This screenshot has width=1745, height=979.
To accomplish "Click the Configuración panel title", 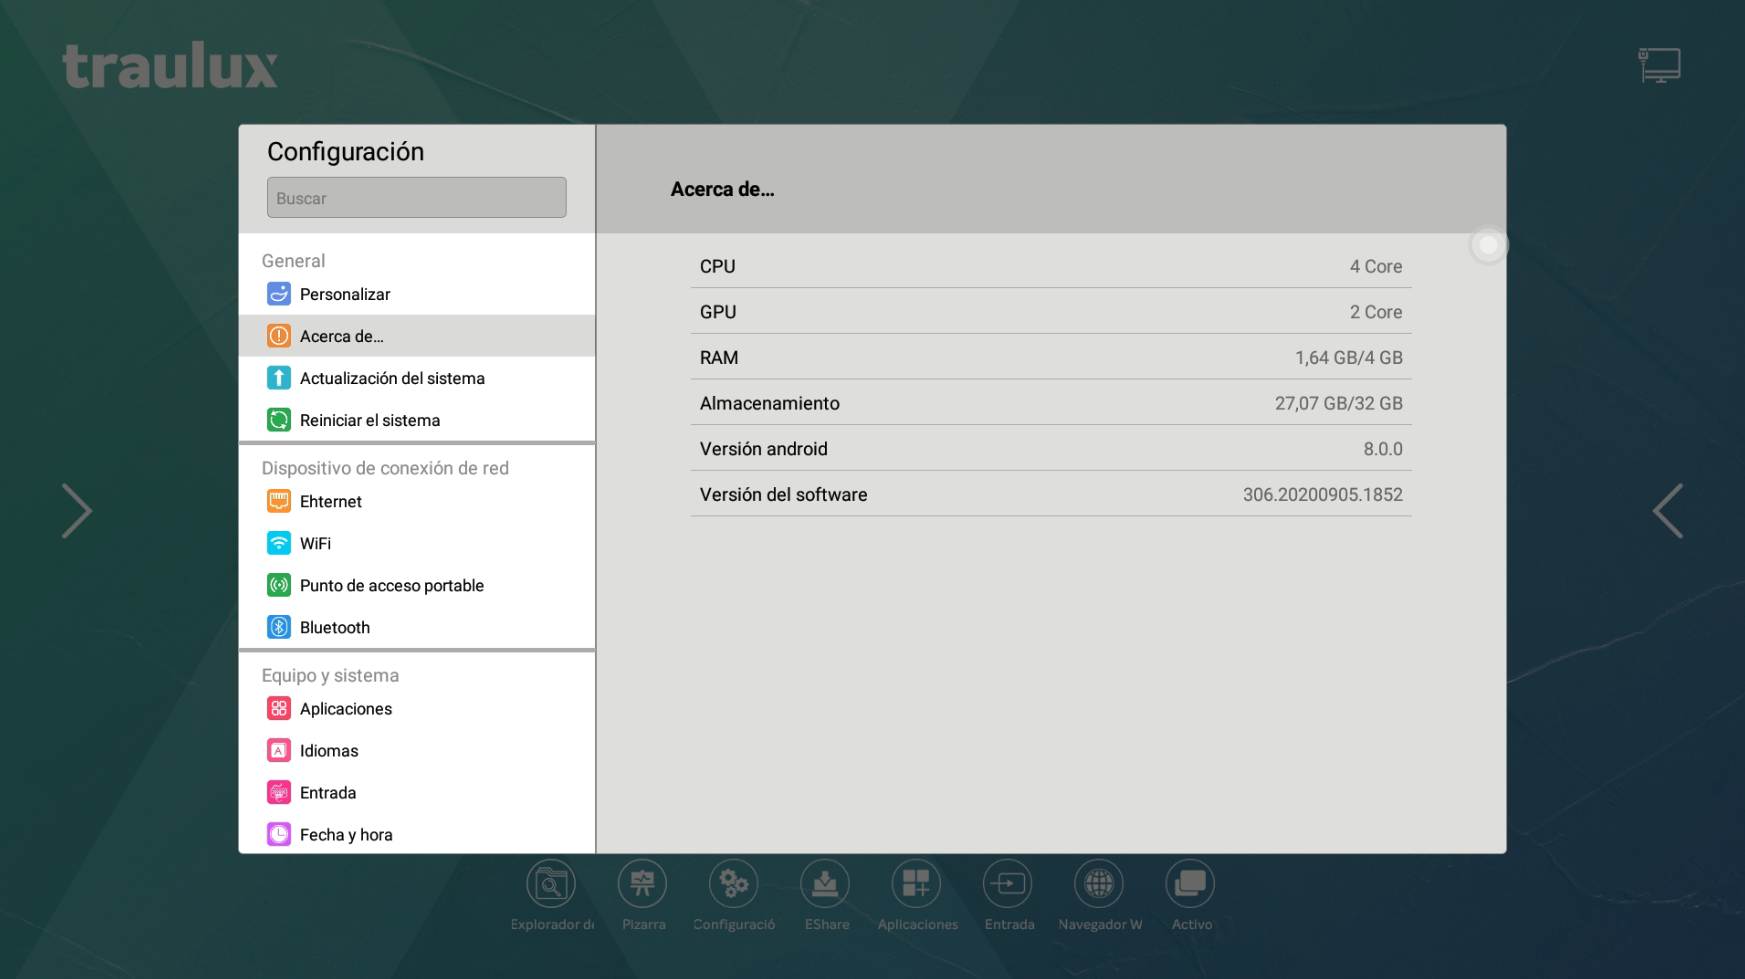I will 346,152.
